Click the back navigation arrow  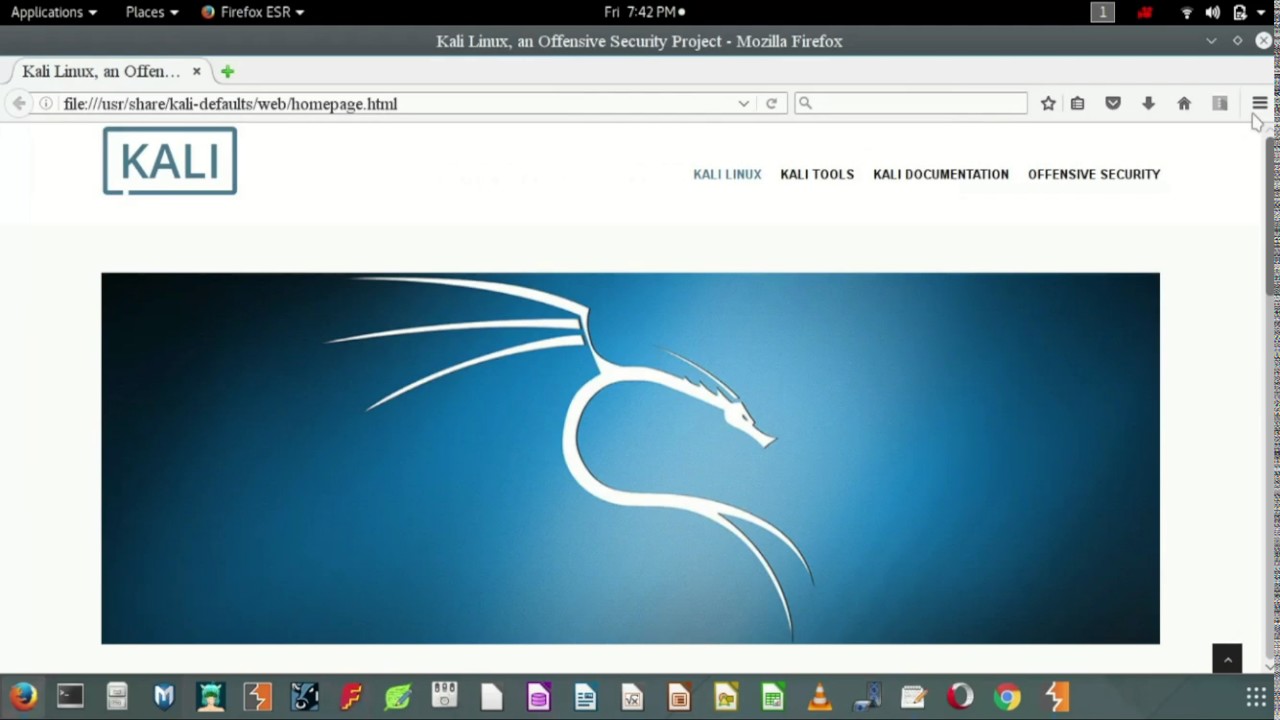point(19,103)
